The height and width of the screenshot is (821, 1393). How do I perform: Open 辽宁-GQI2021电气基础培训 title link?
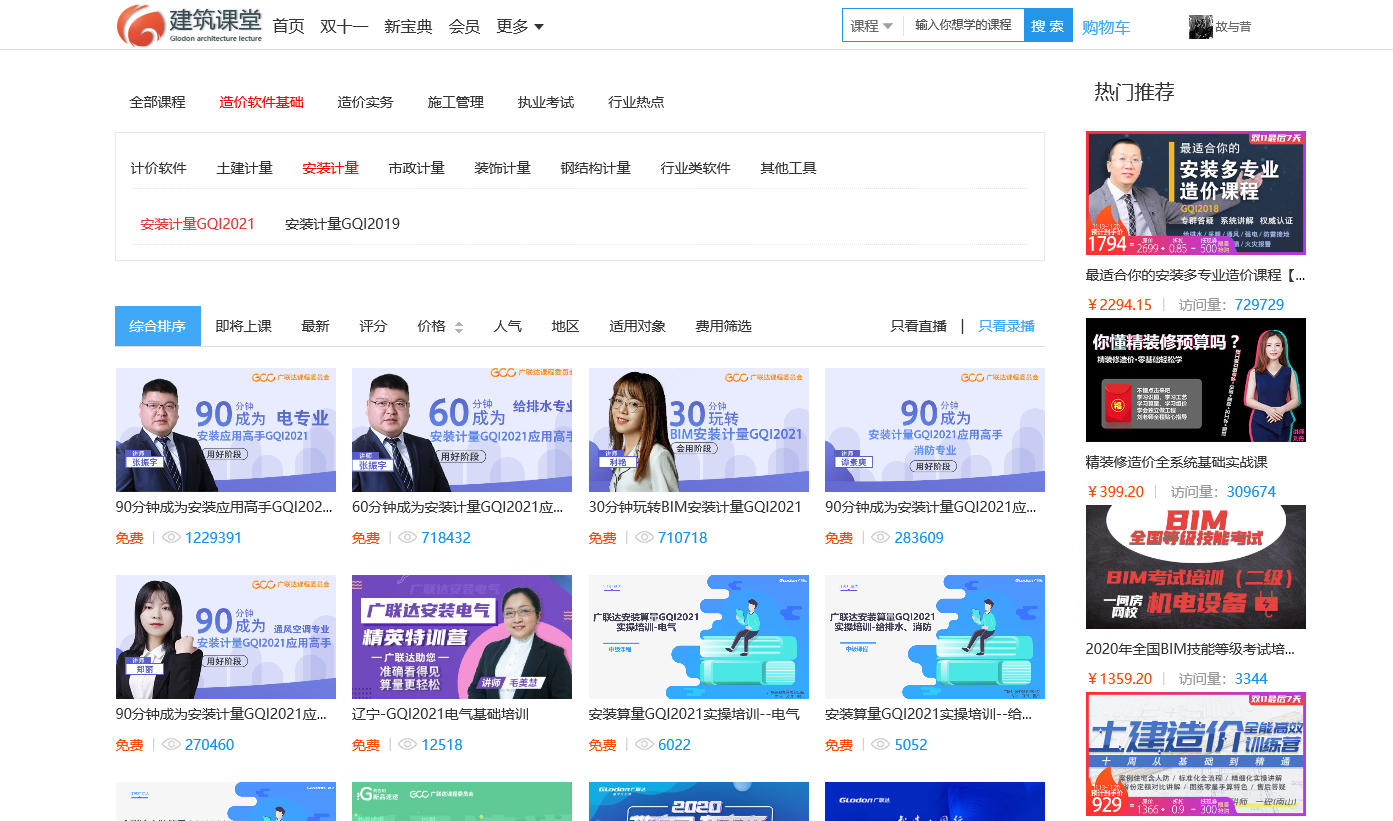(x=440, y=714)
